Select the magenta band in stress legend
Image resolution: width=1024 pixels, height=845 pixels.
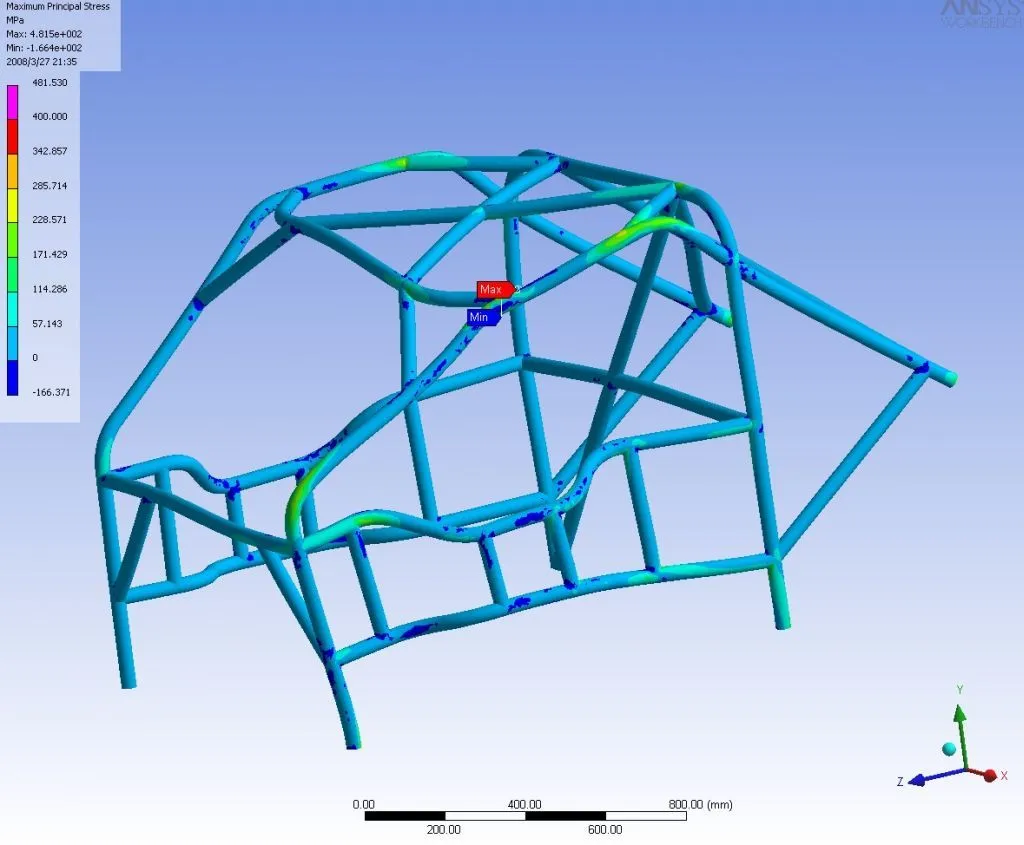tap(13, 100)
